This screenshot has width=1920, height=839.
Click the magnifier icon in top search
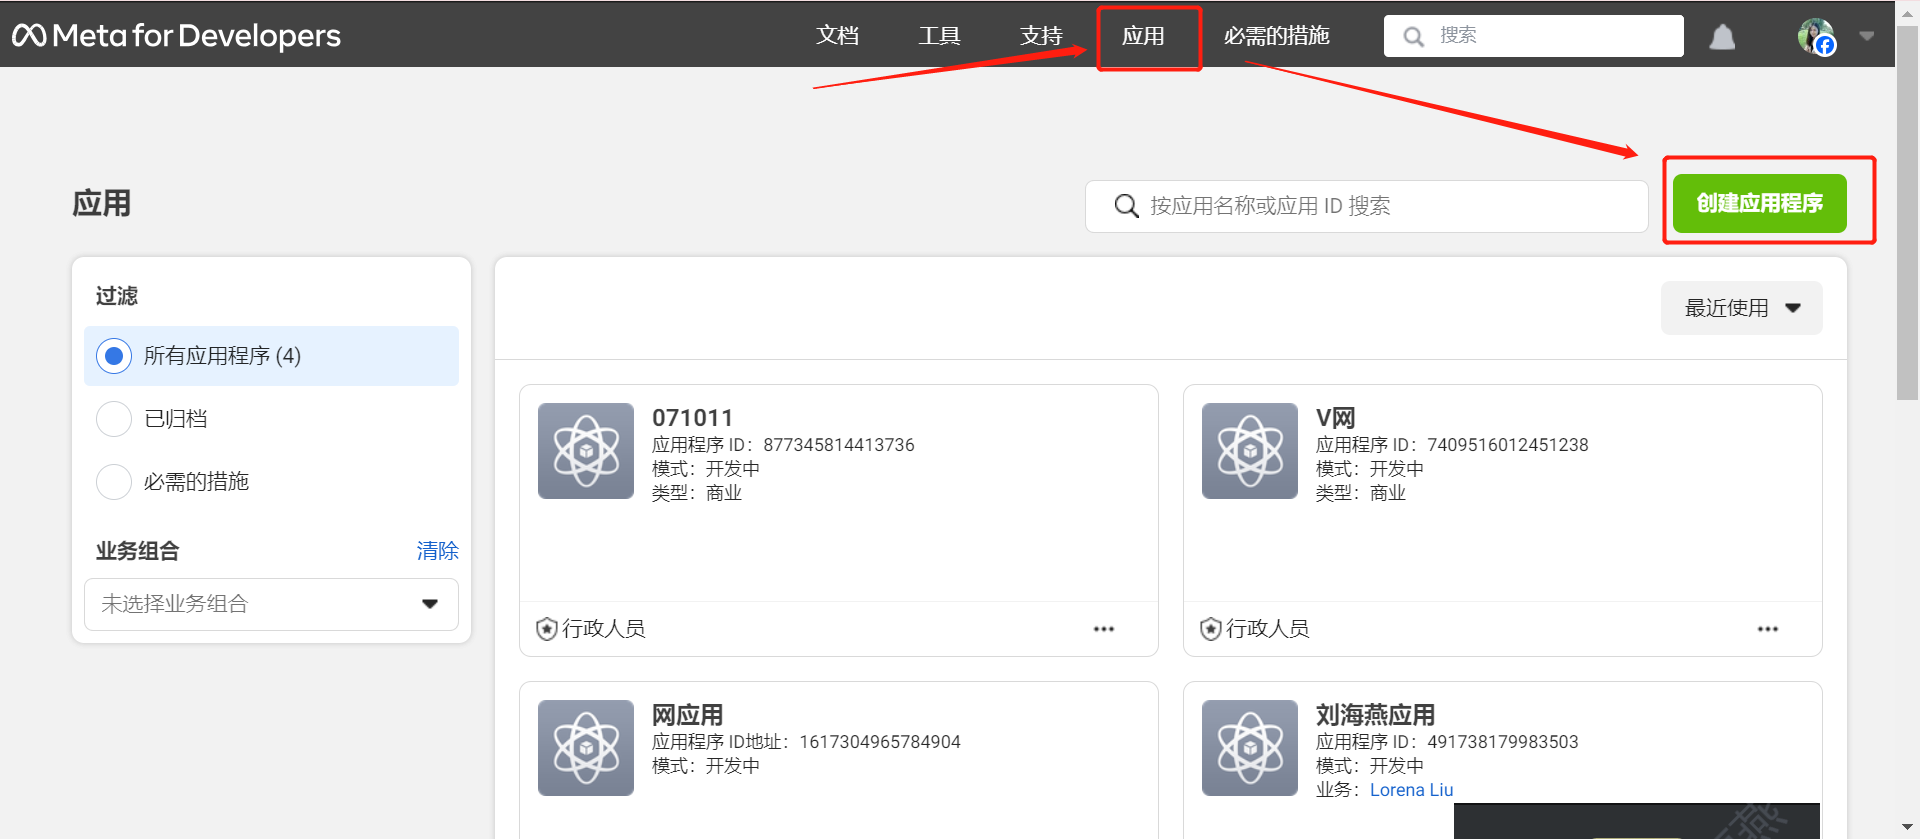(1413, 37)
